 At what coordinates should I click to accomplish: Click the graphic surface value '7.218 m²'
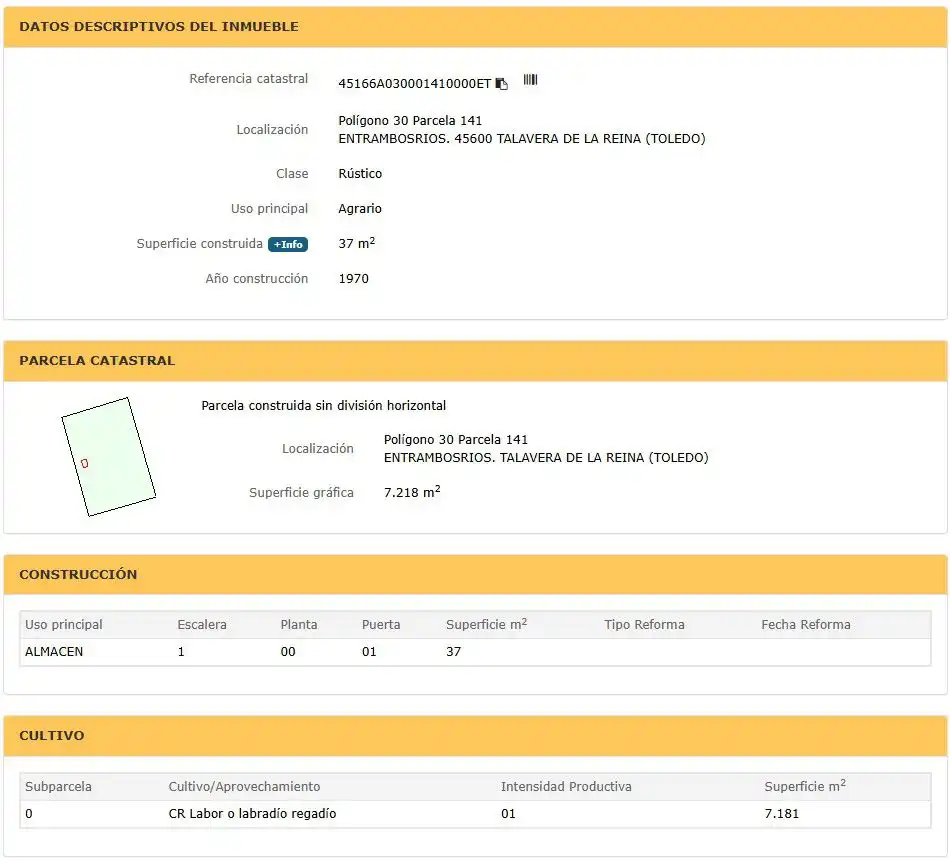point(412,492)
